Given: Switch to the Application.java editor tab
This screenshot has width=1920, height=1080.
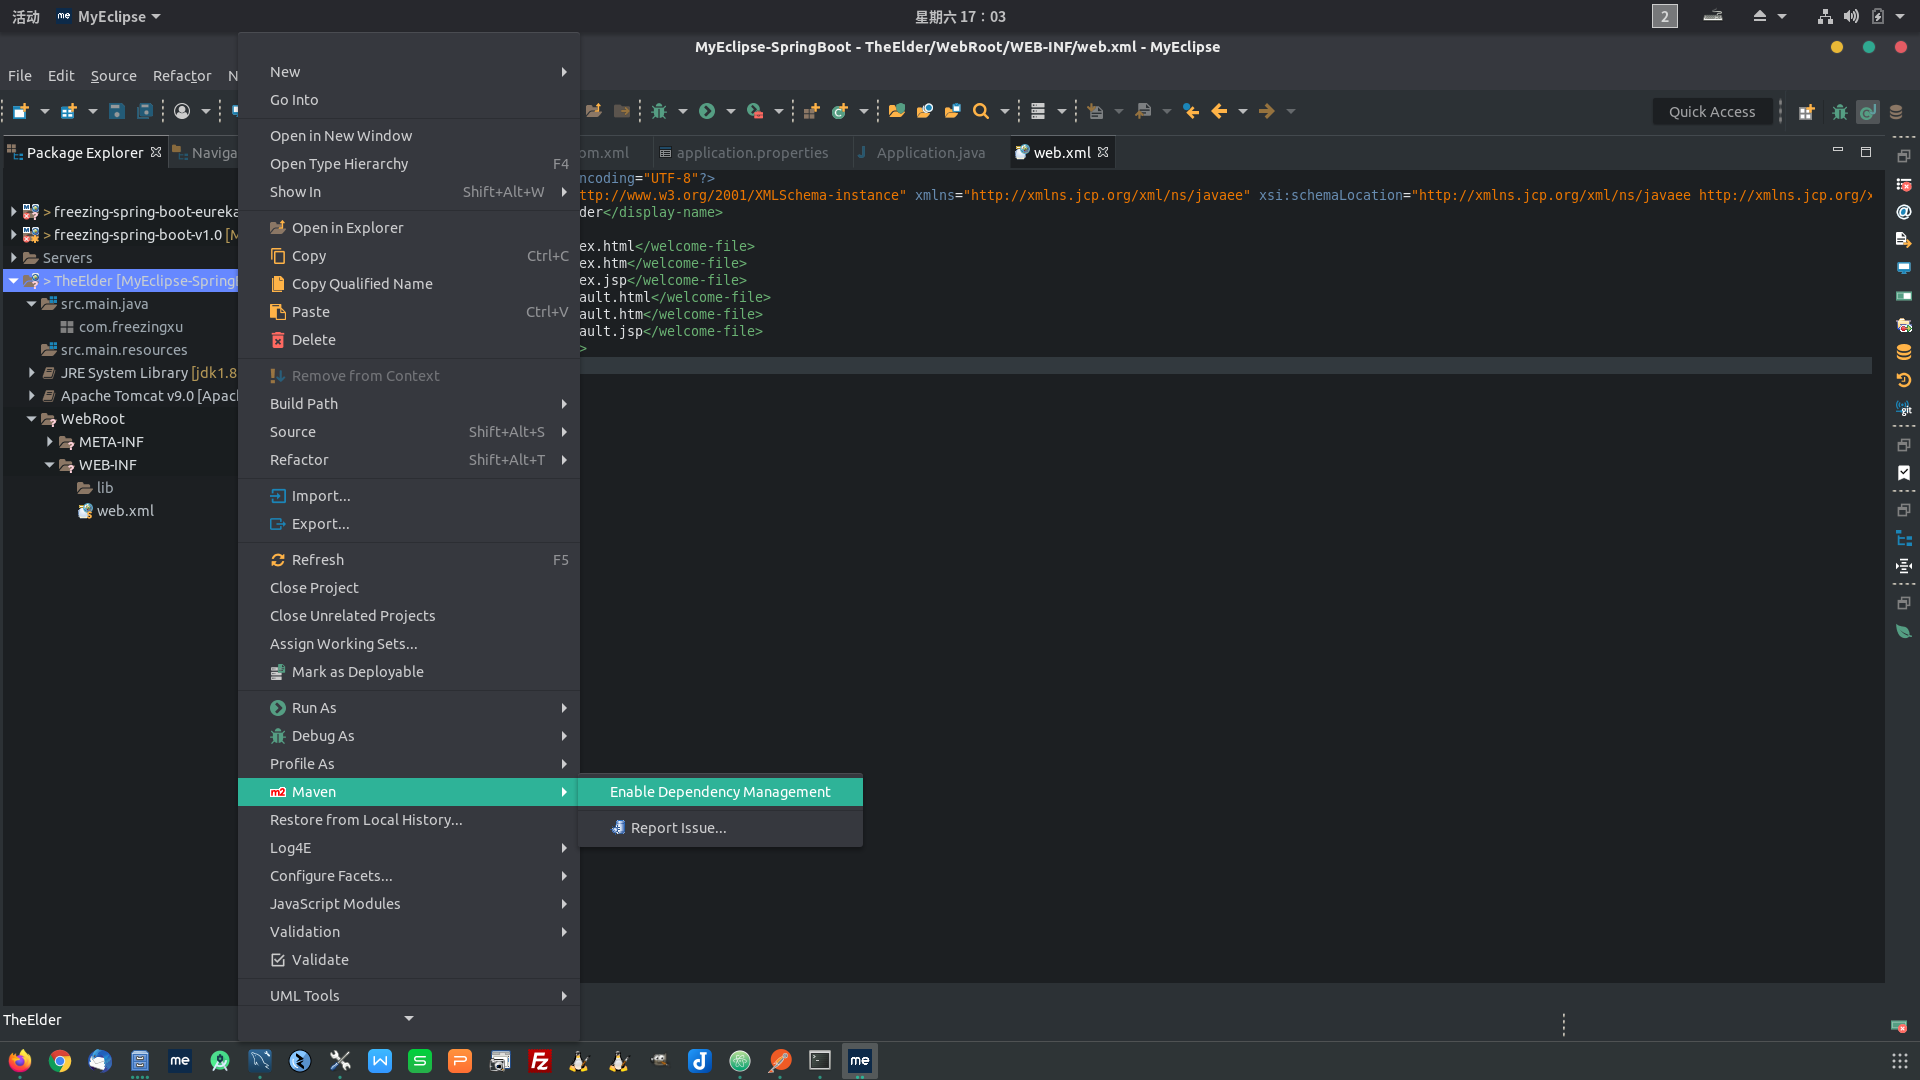Looking at the screenshot, I should 930,153.
